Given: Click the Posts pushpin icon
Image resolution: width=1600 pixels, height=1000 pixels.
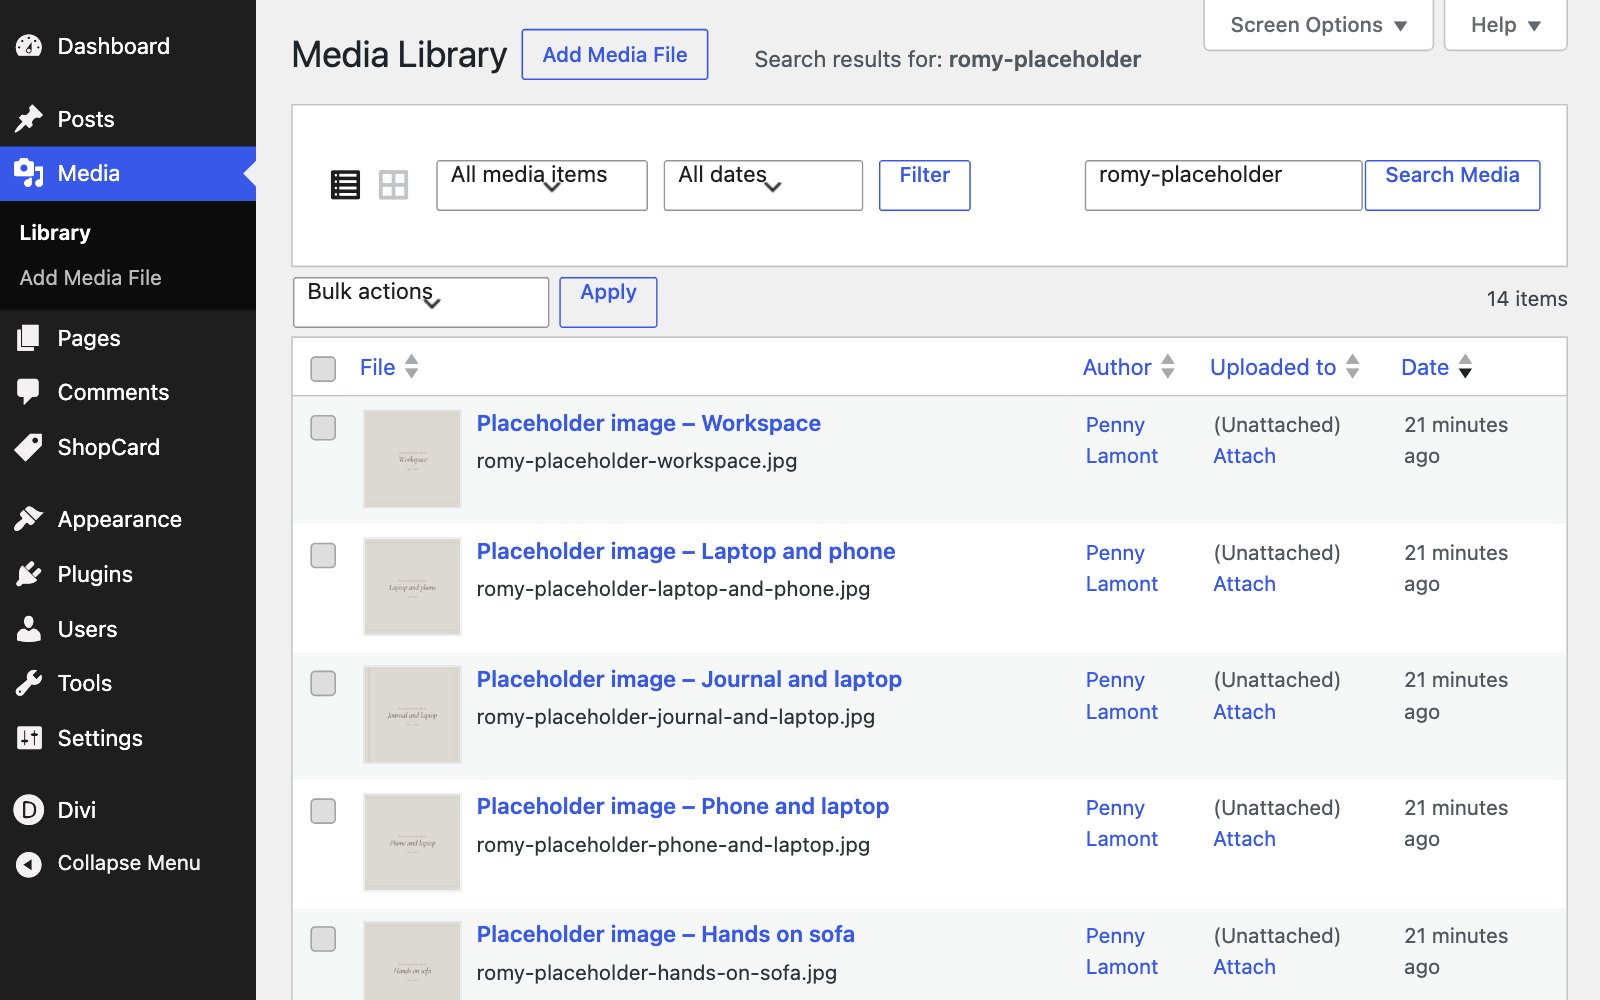Looking at the screenshot, I should tap(29, 119).
